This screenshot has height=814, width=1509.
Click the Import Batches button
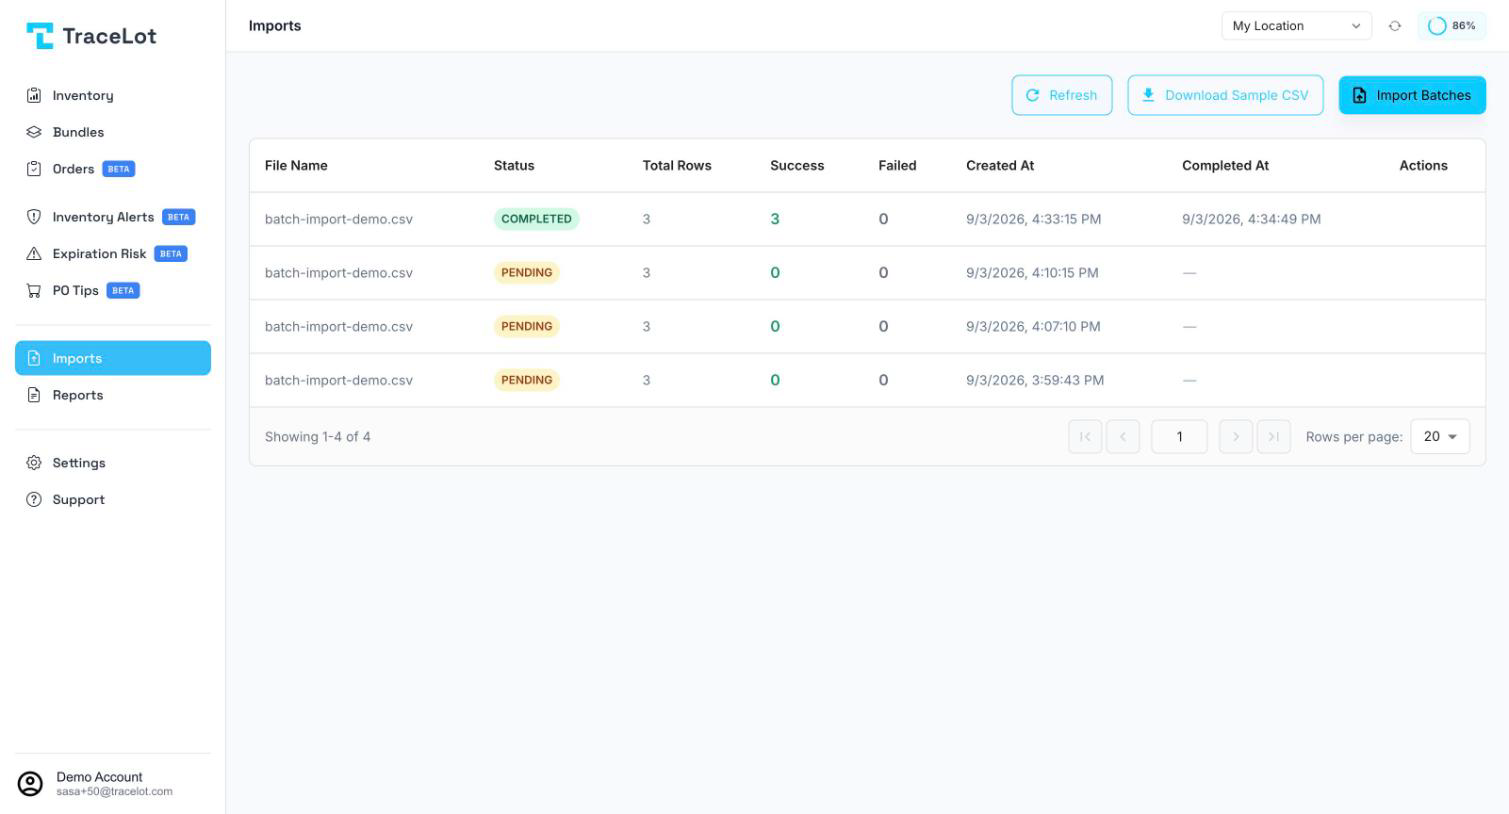point(1412,95)
